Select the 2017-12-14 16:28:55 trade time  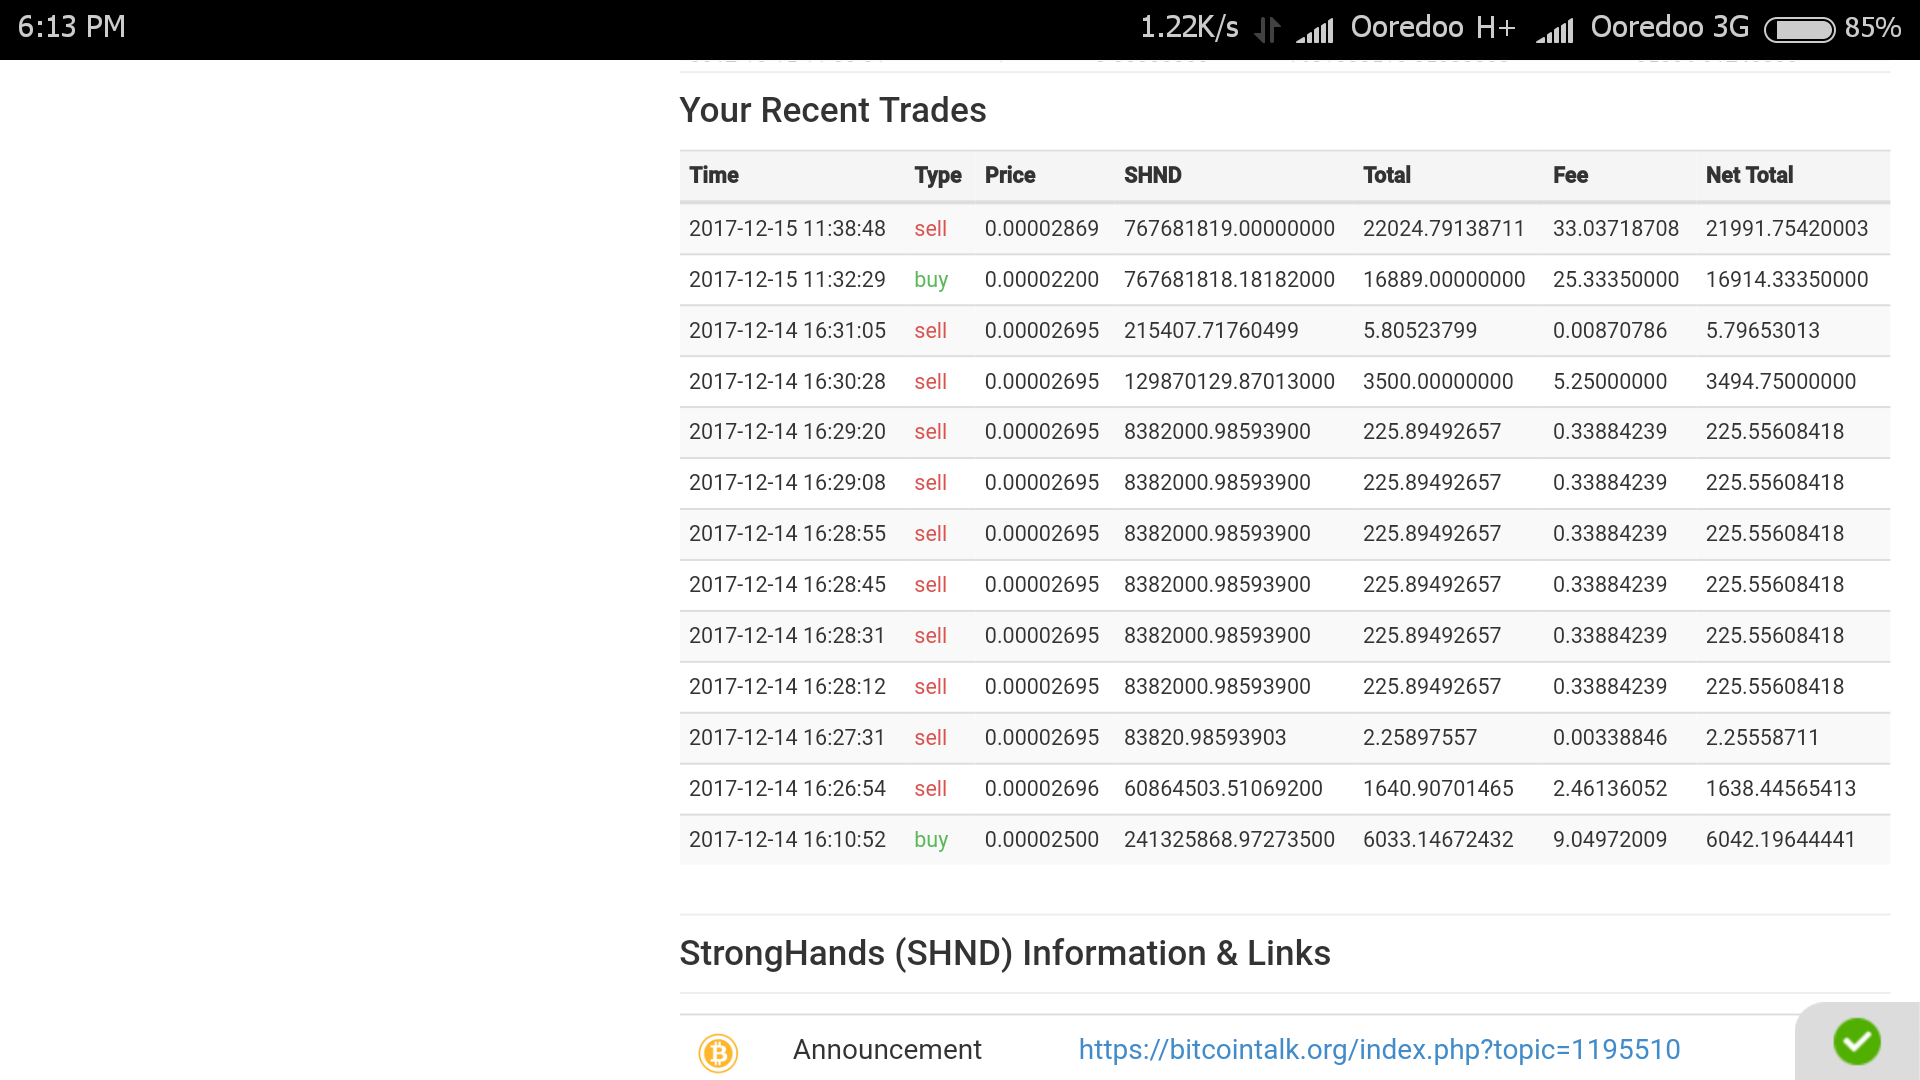[787, 533]
